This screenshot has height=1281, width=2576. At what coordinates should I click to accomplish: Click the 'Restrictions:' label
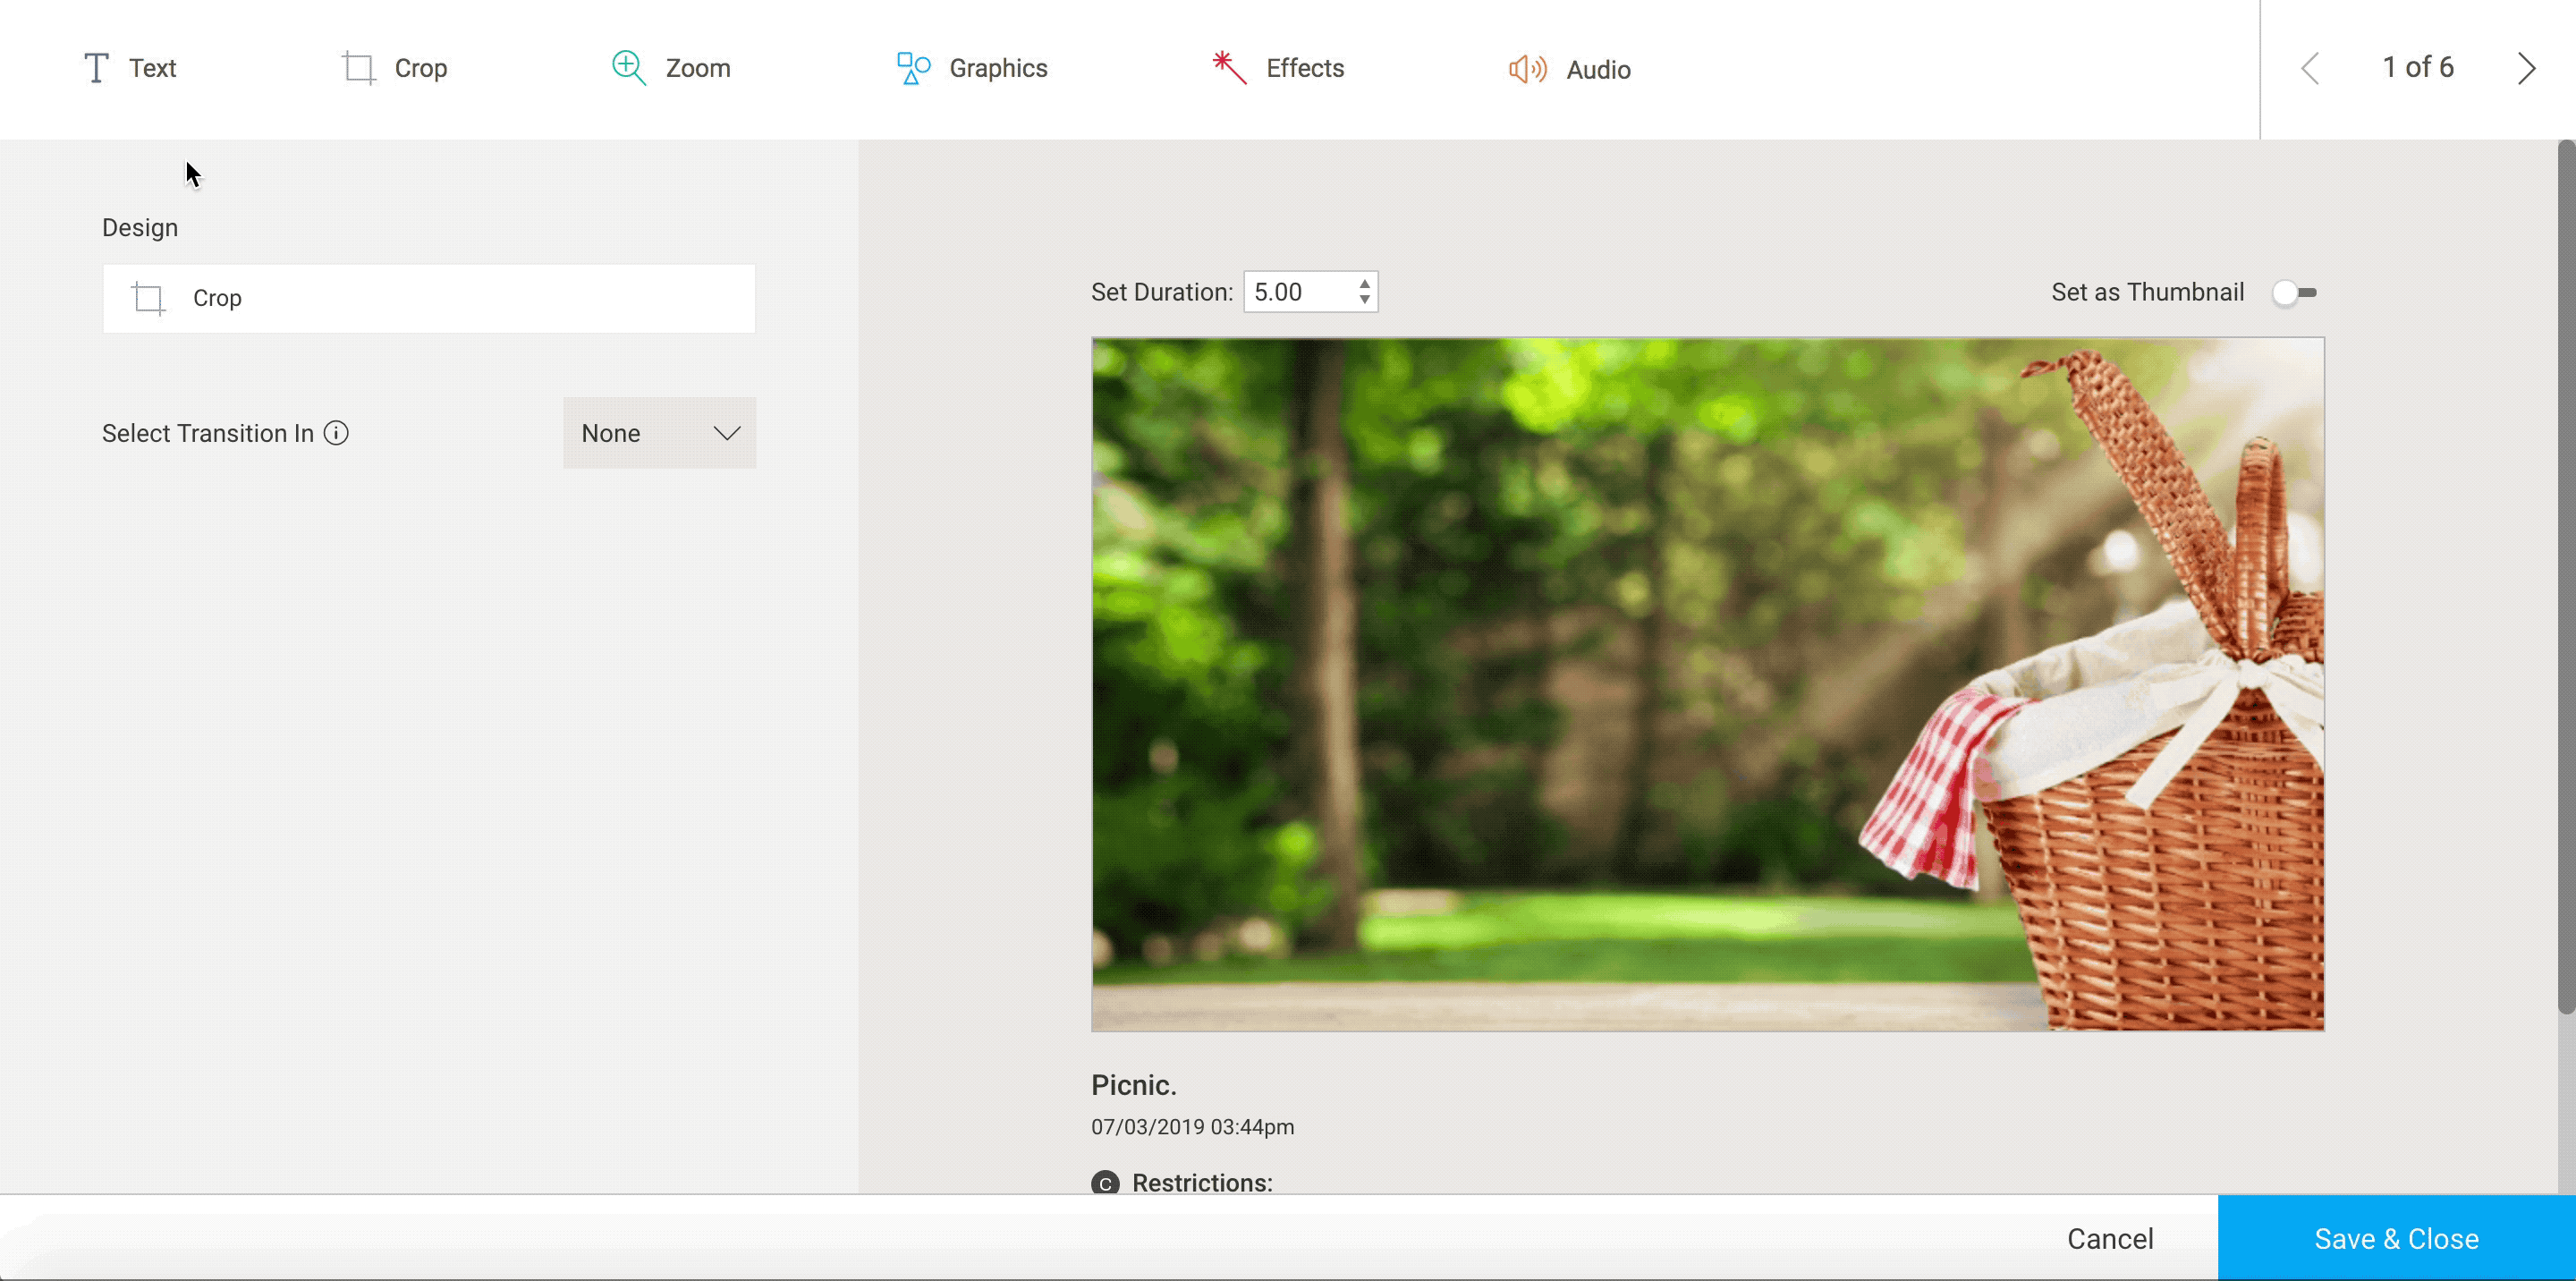pyautogui.click(x=1202, y=1183)
